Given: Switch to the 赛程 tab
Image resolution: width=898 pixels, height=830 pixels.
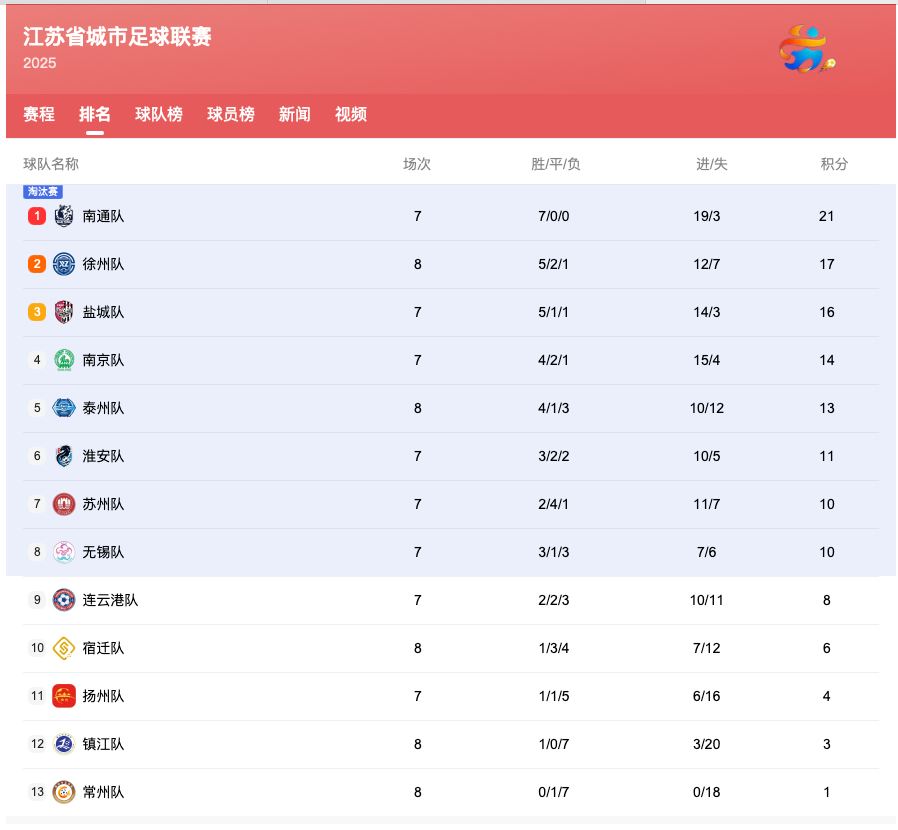Looking at the screenshot, I should (x=37, y=115).
